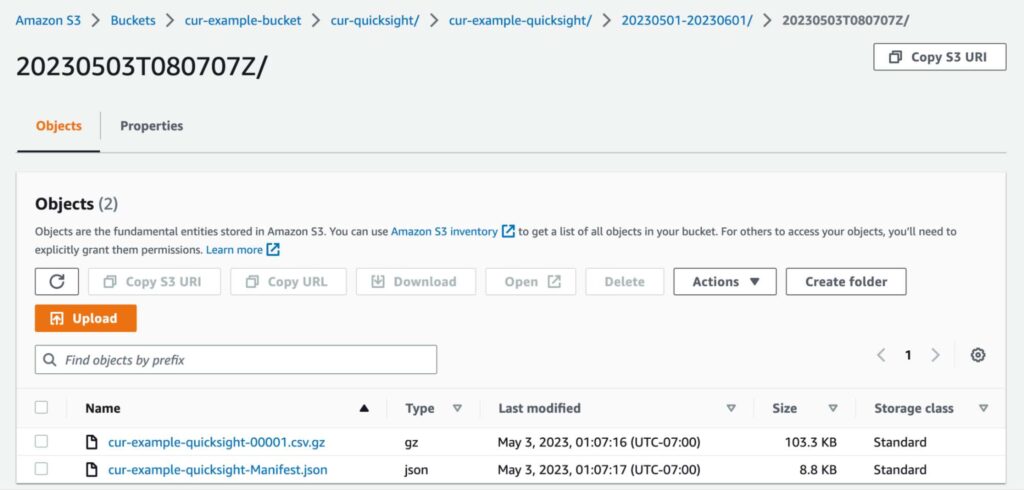Click the Download button
Viewport: 1024px width, 490px height.
(x=415, y=282)
